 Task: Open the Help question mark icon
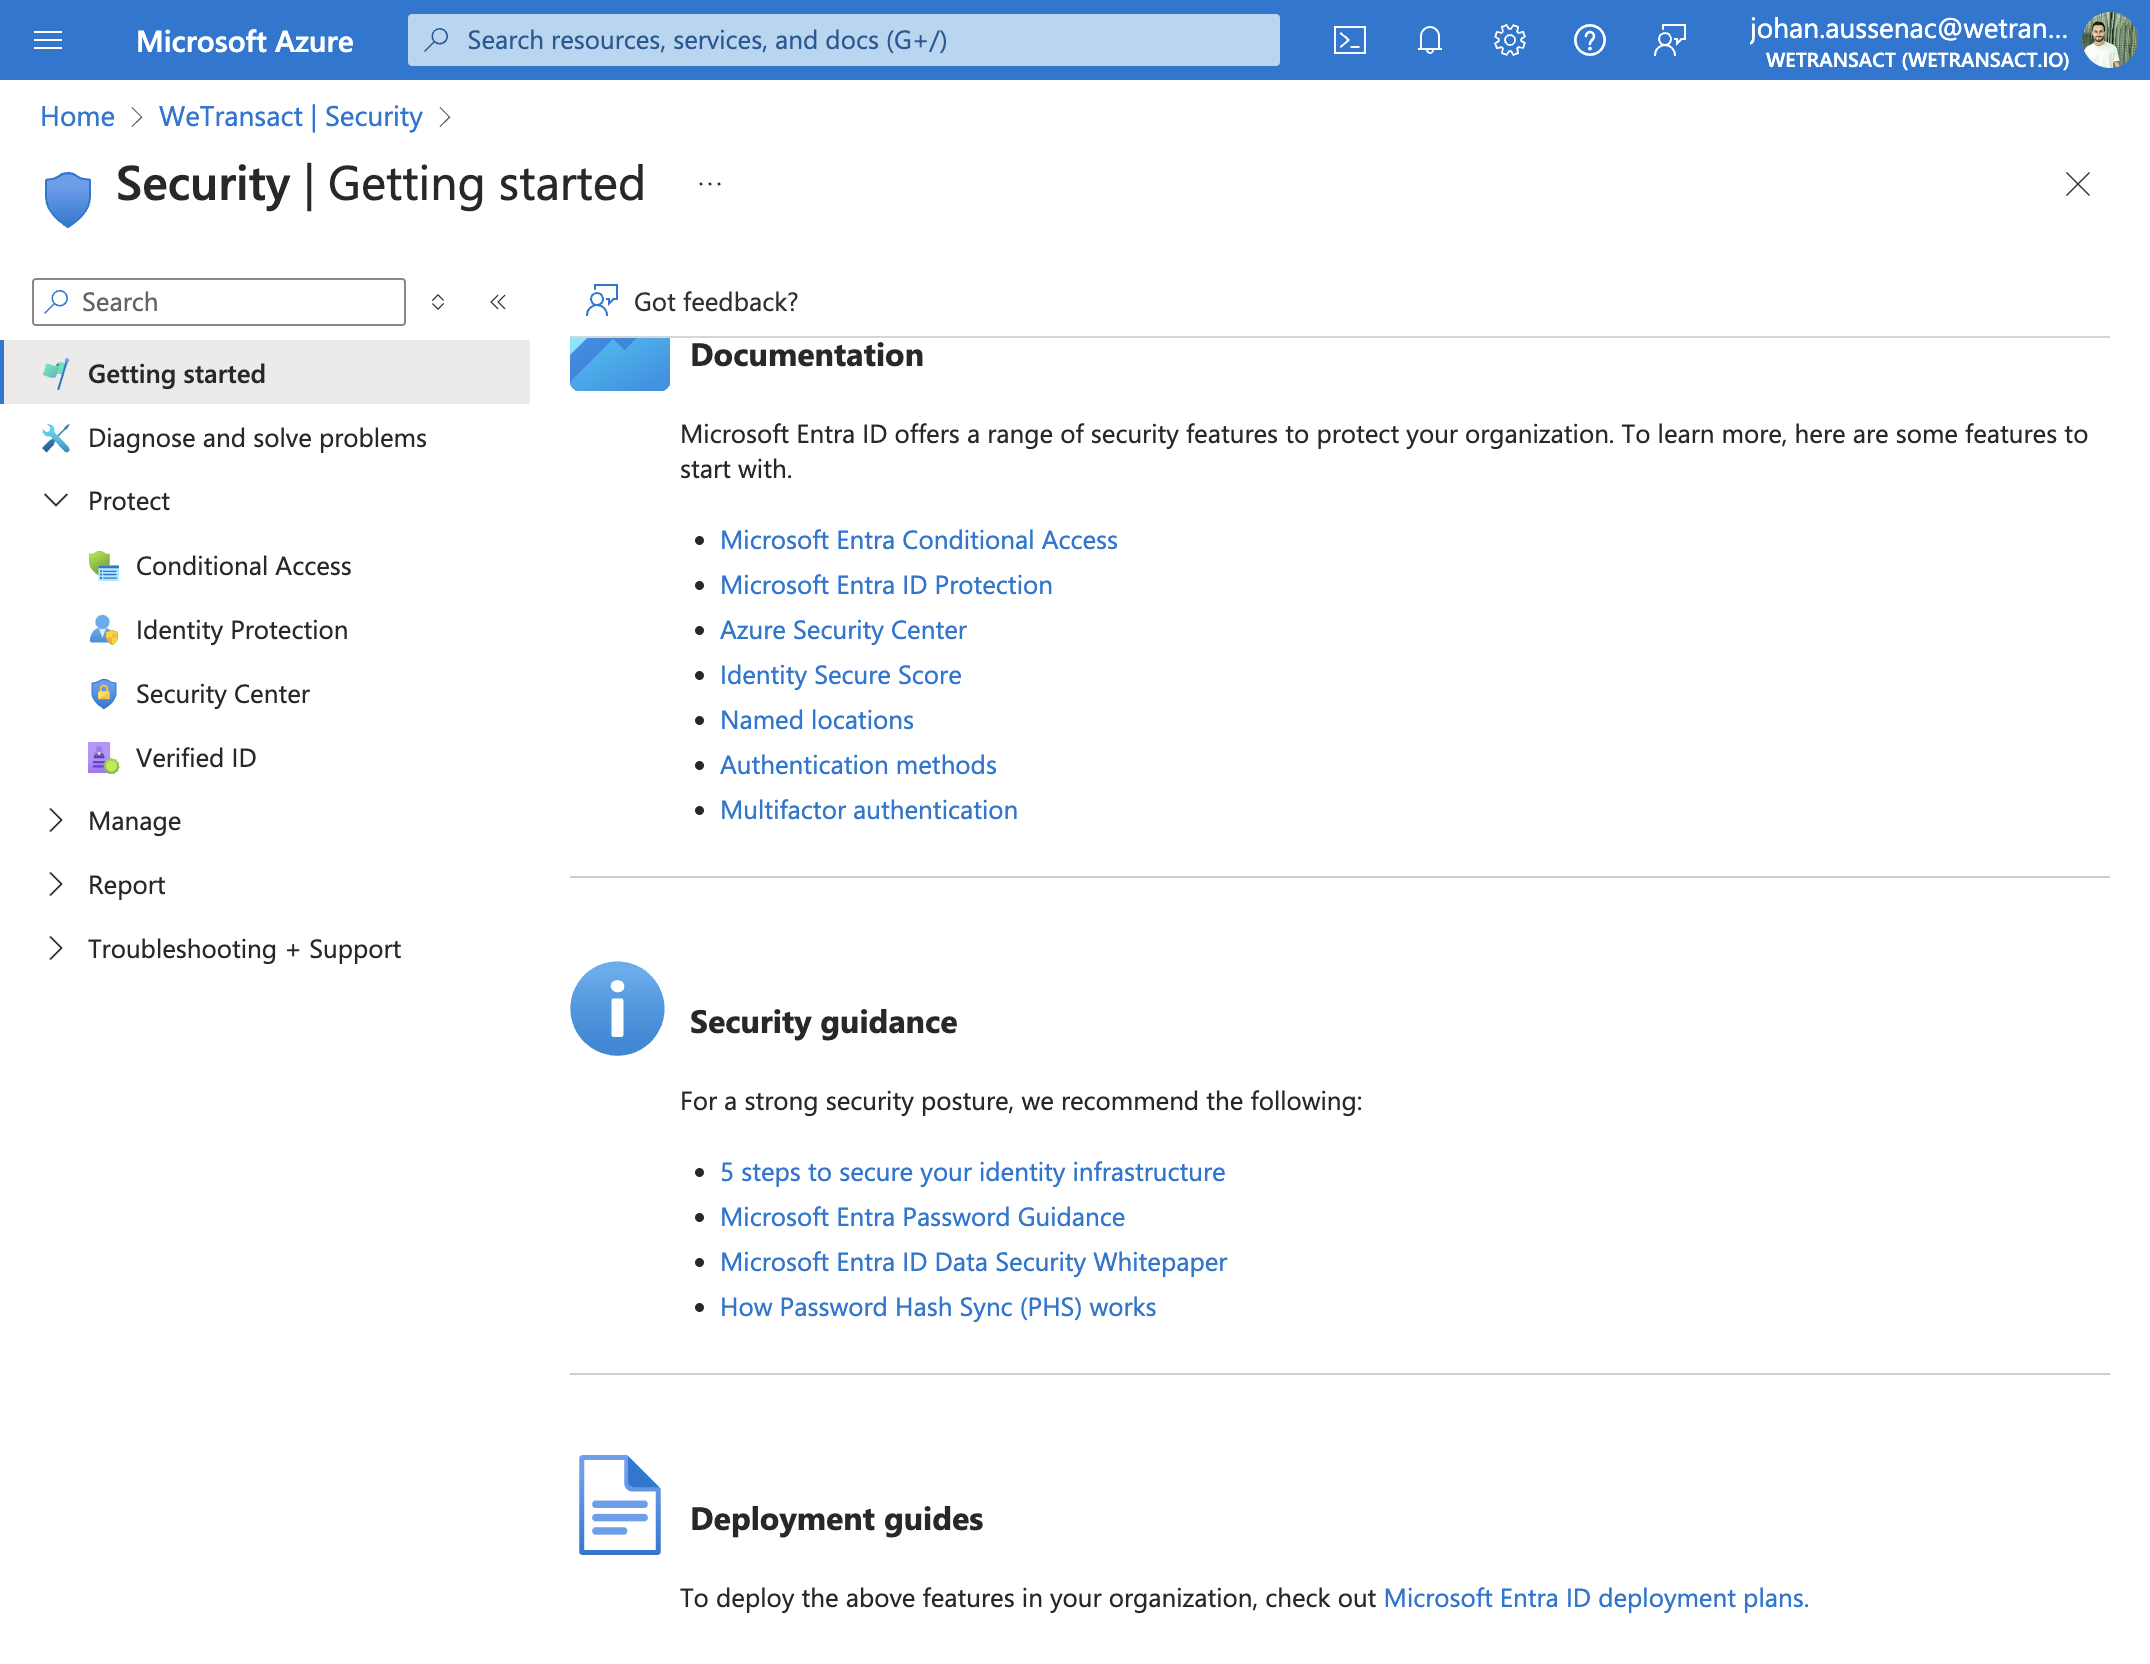[1590, 40]
